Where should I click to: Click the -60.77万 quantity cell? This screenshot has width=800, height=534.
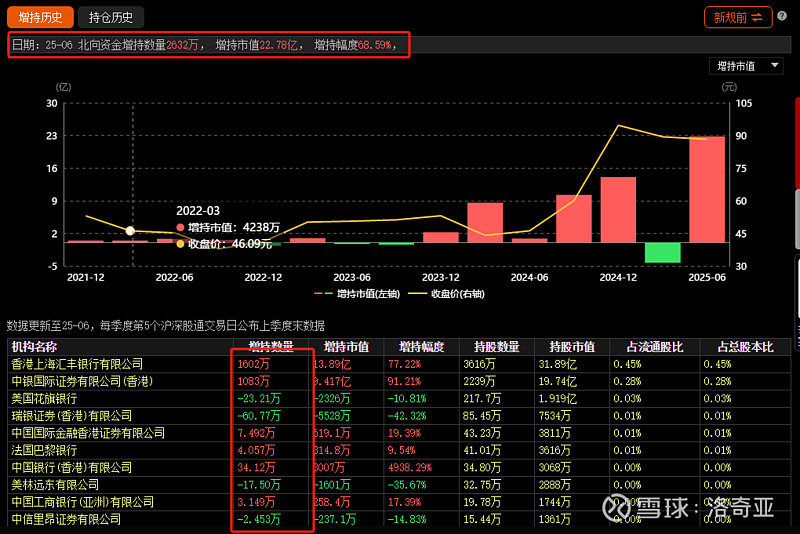259,416
